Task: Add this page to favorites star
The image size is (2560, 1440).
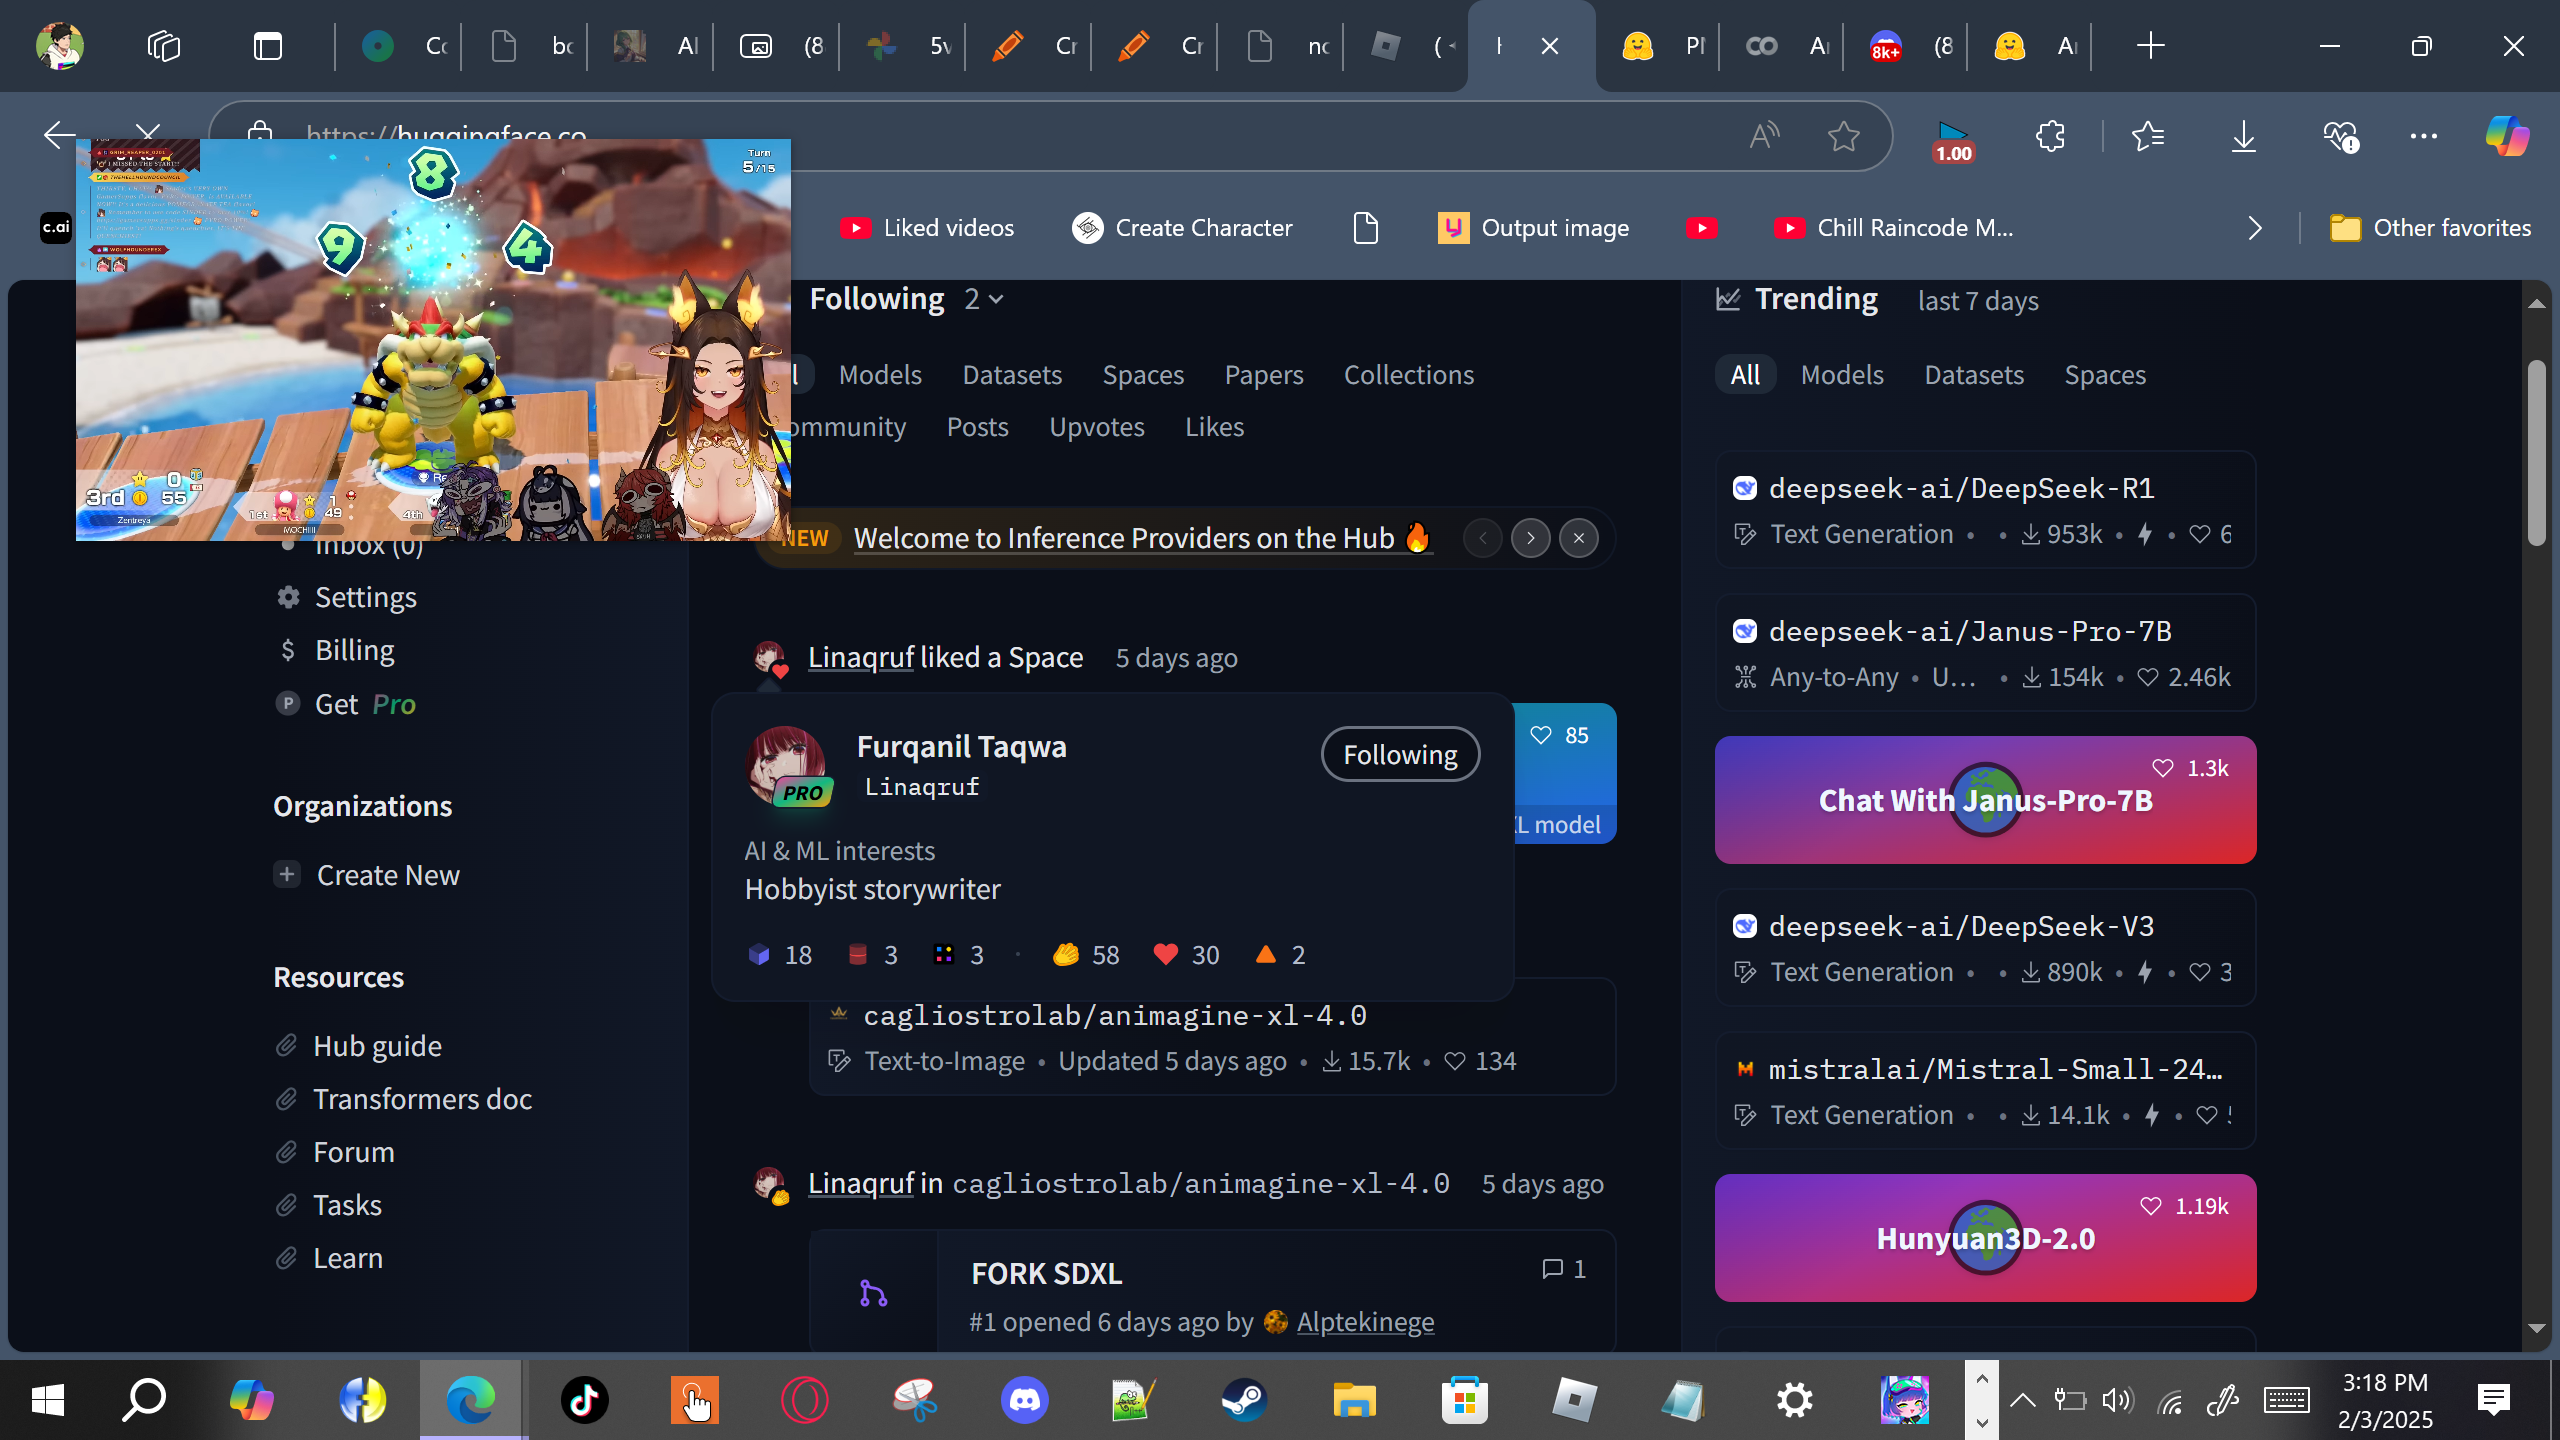Action: coord(1843,136)
